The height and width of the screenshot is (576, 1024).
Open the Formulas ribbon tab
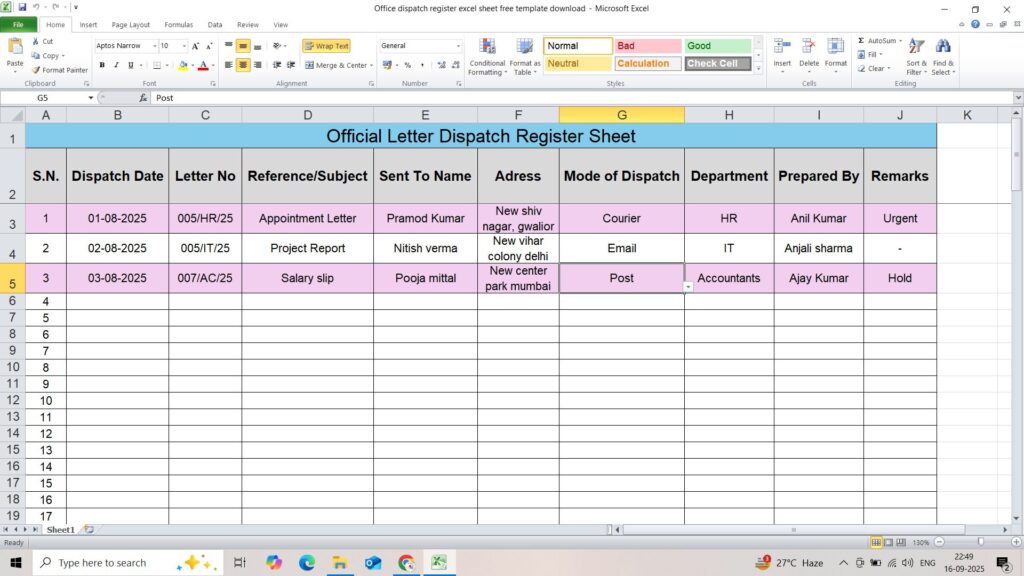pos(179,24)
